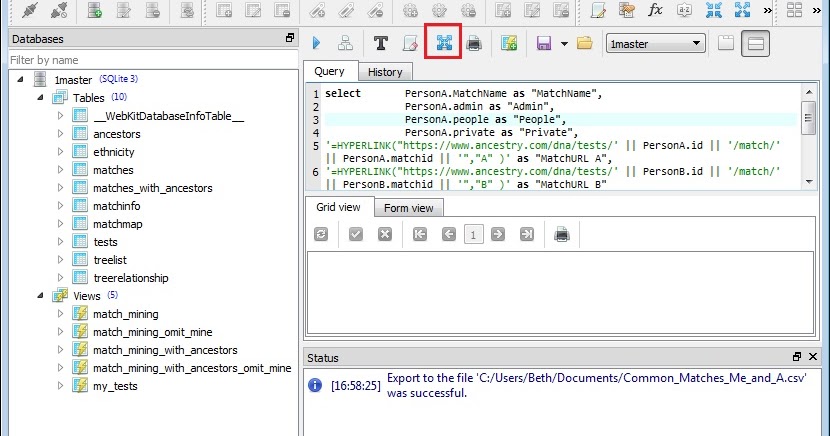Click the query editor scroll up arrow
Screen dimensions: 830x436
tap(808, 92)
